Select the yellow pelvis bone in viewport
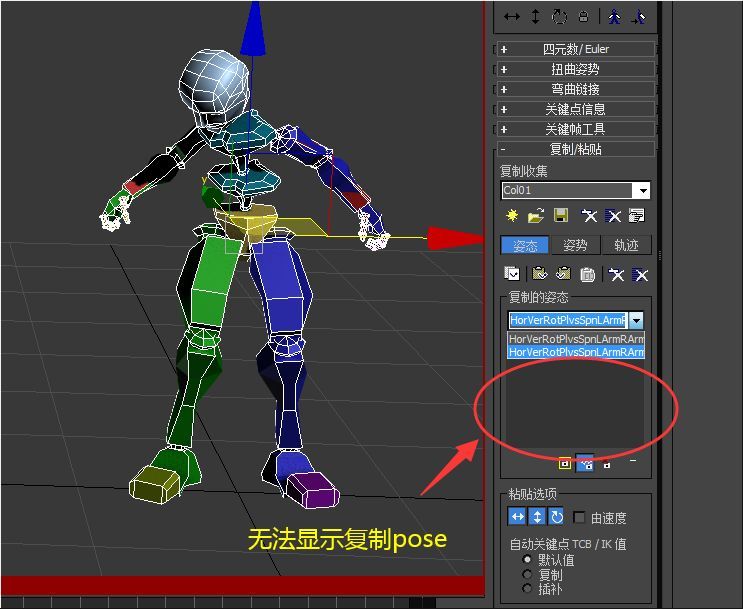This screenshot has height=609, width=743. (x=245, y=223)
